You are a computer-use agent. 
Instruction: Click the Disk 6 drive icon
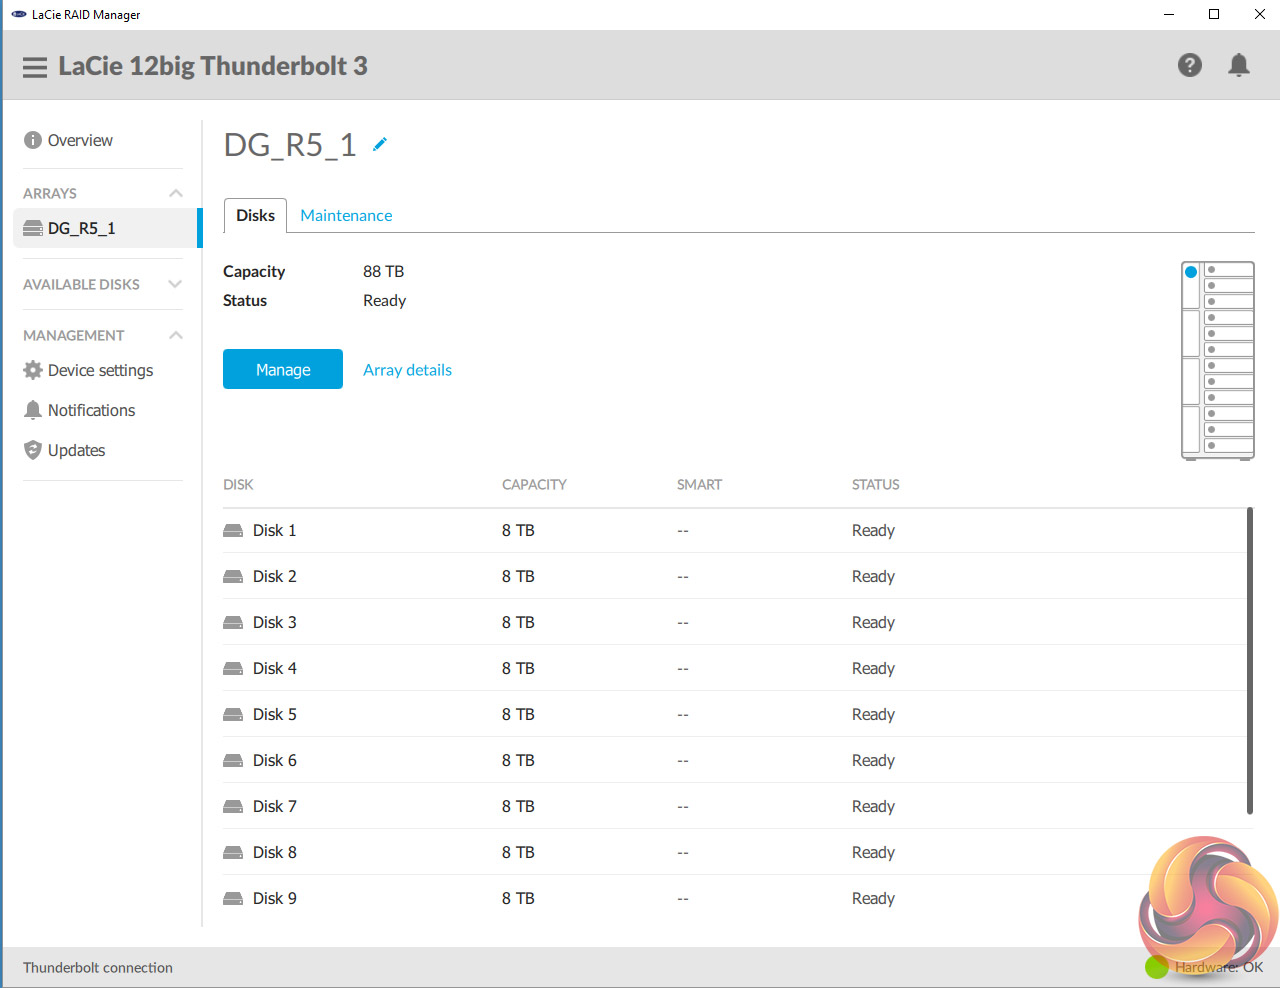233,760
